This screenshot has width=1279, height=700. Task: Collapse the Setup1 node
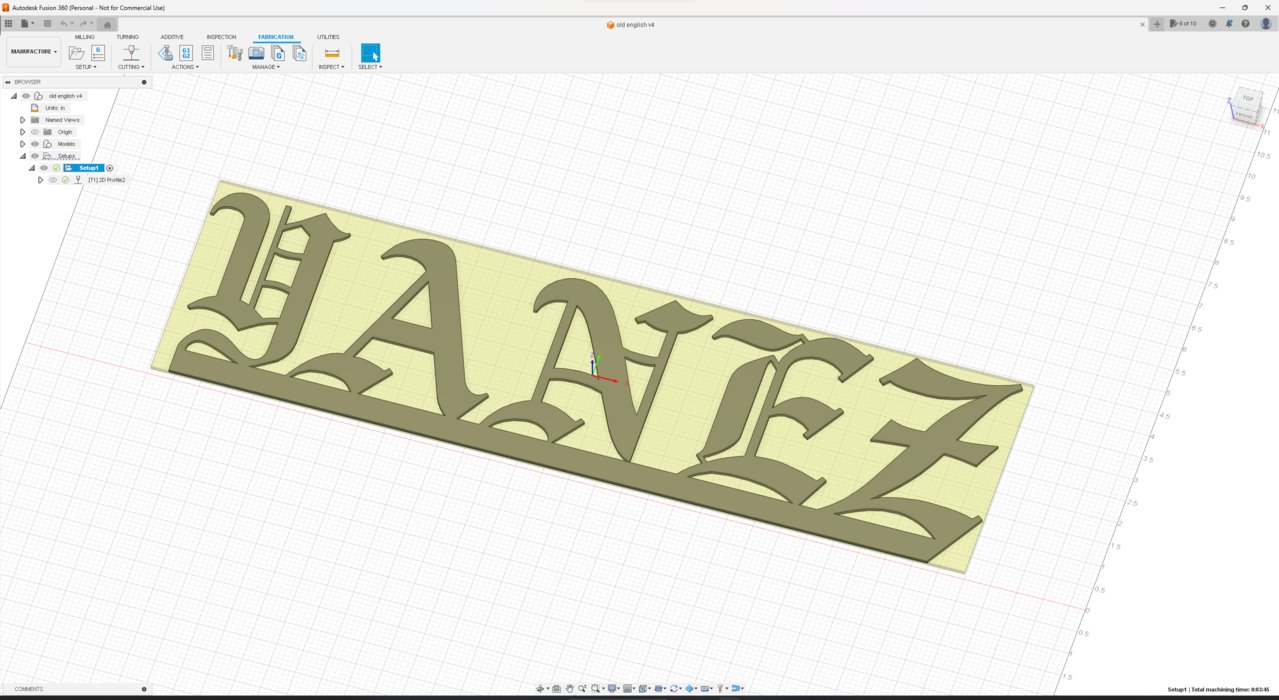(x=31, y=168)
